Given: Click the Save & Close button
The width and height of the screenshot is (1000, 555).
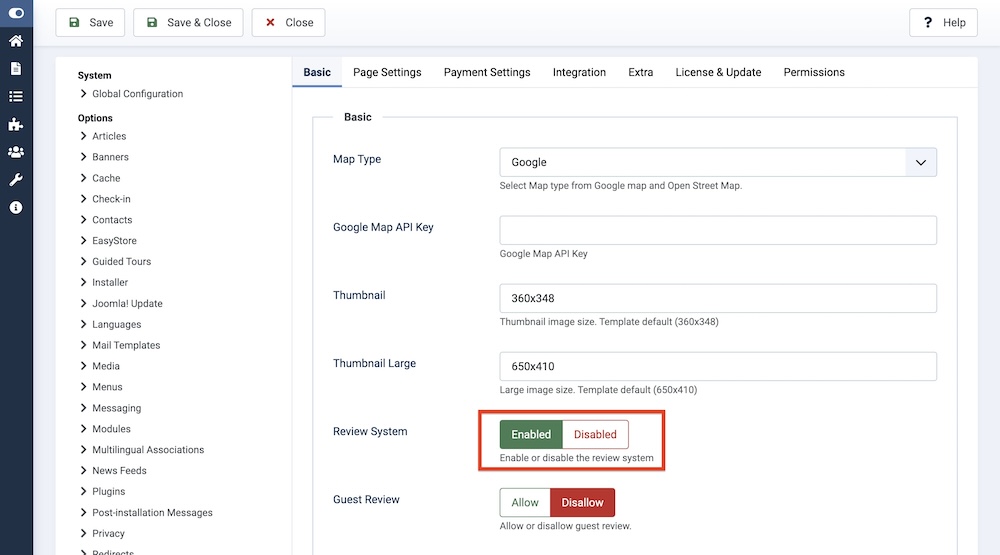Looking at the screenshot, I should click(x=188, y=23).
